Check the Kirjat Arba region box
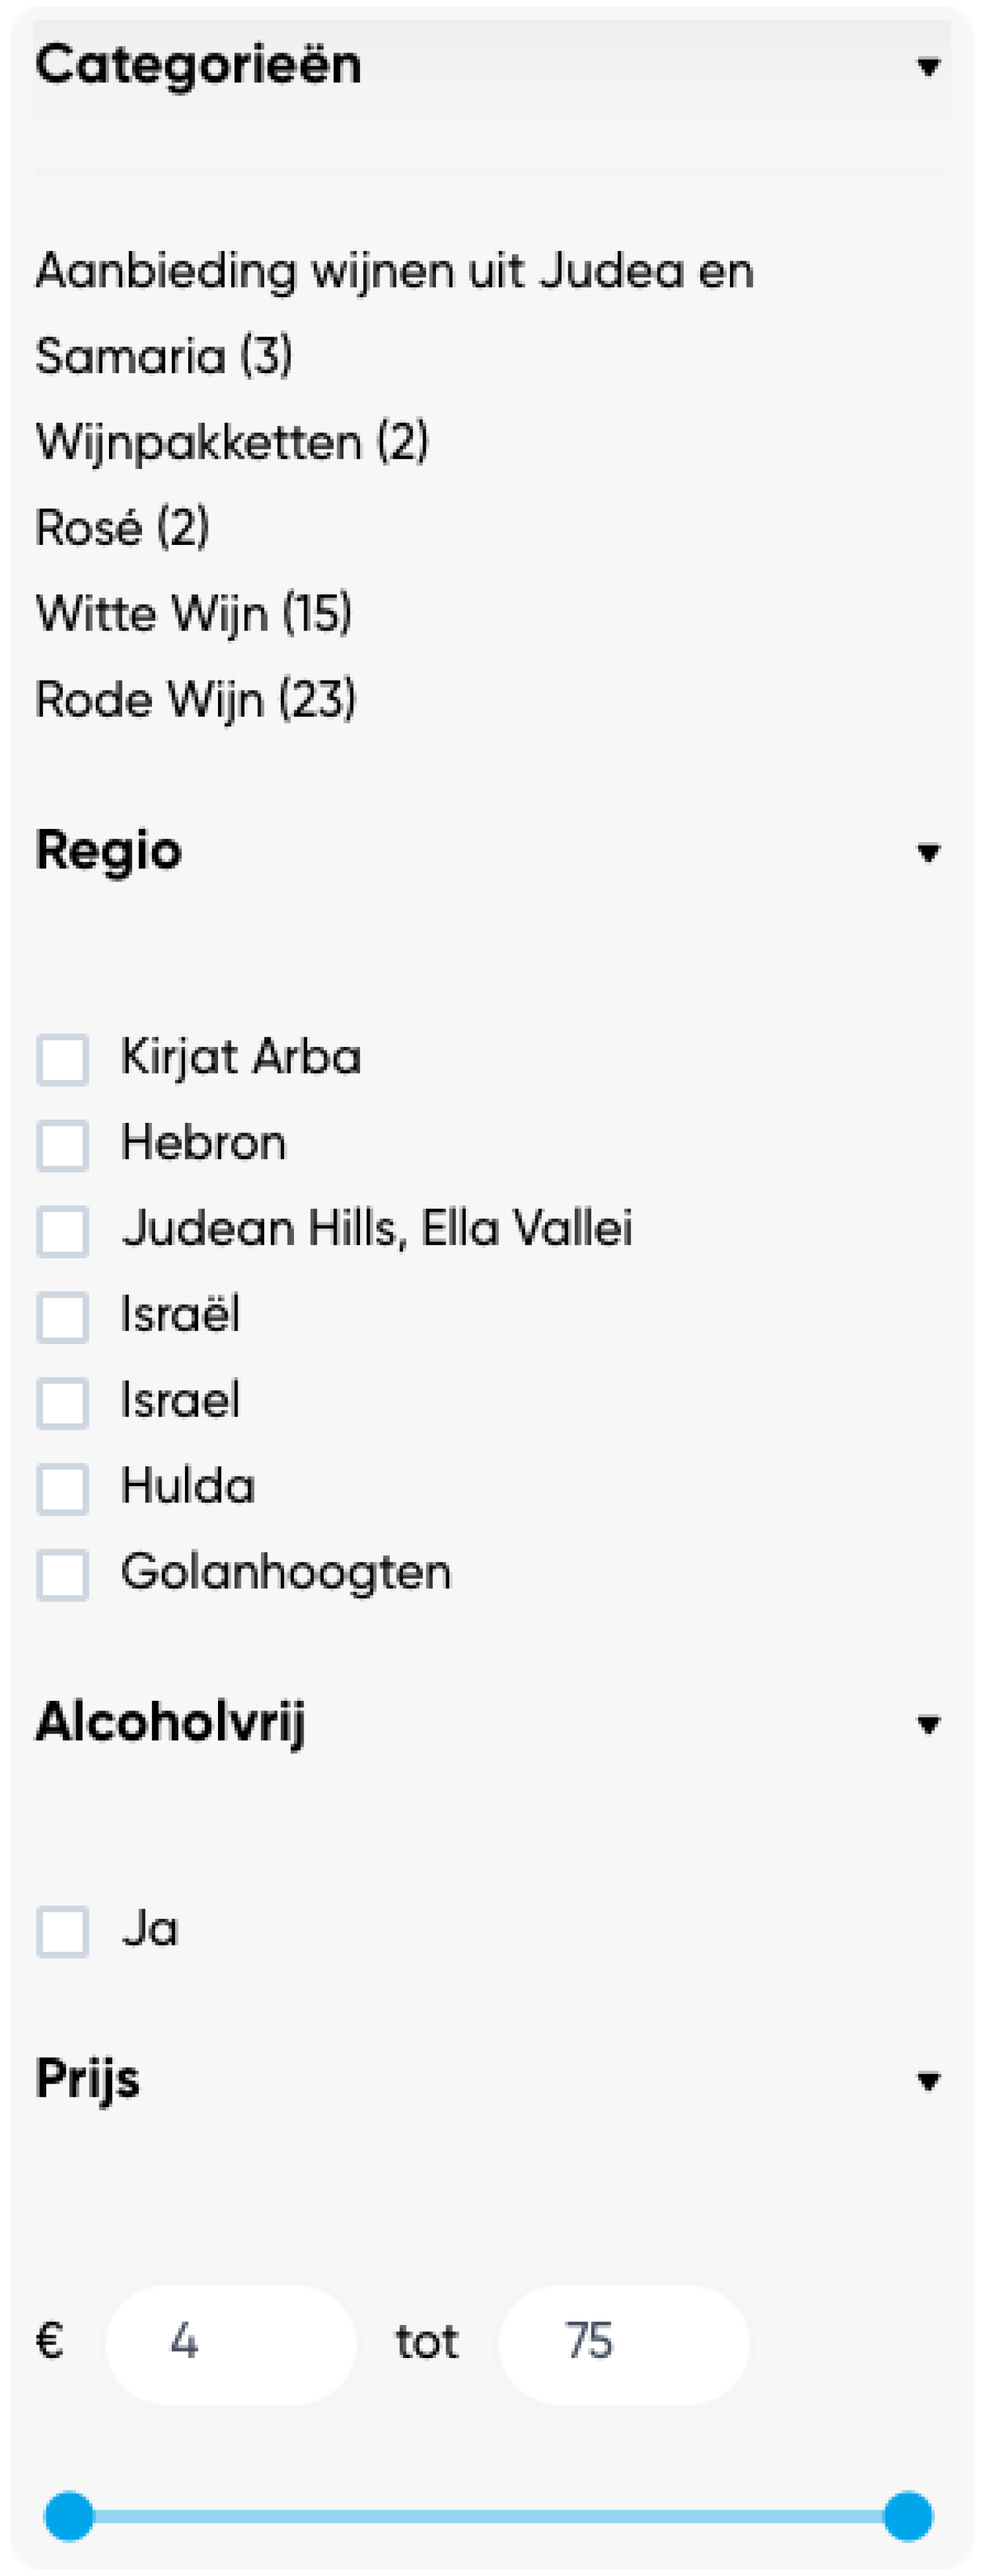Viewport: 981px width, 2576px height. tap(62, 1059)
